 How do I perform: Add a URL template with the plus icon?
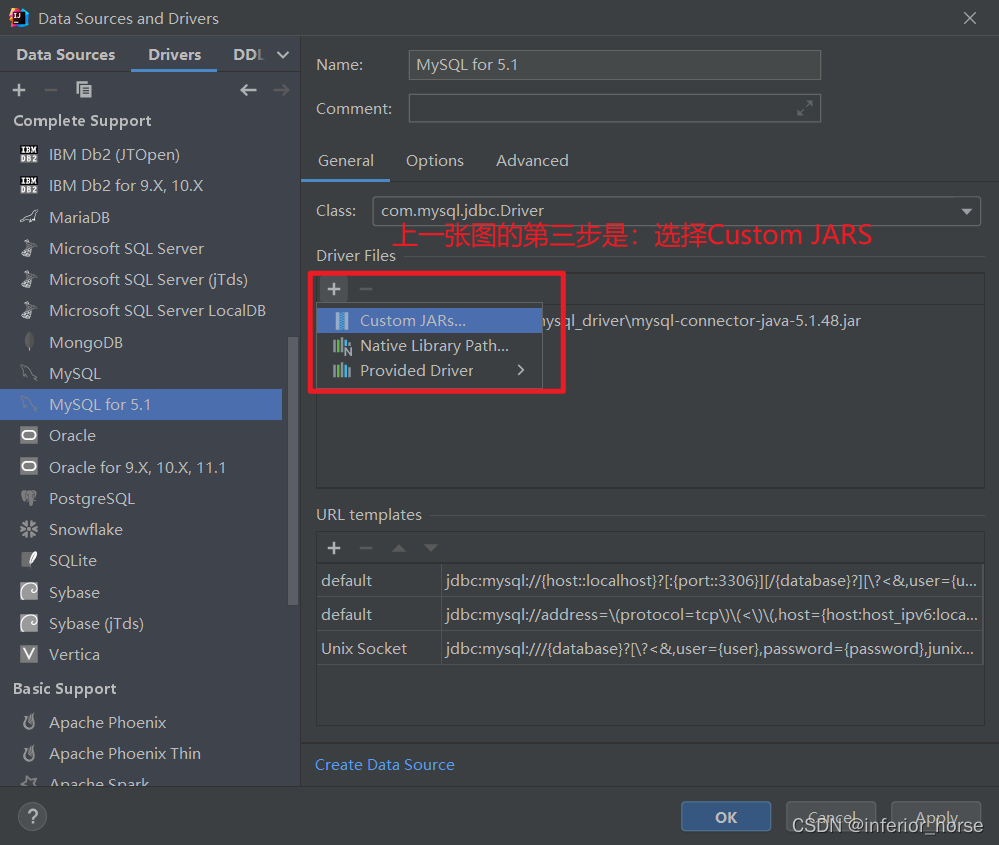(x=333, y=547)
